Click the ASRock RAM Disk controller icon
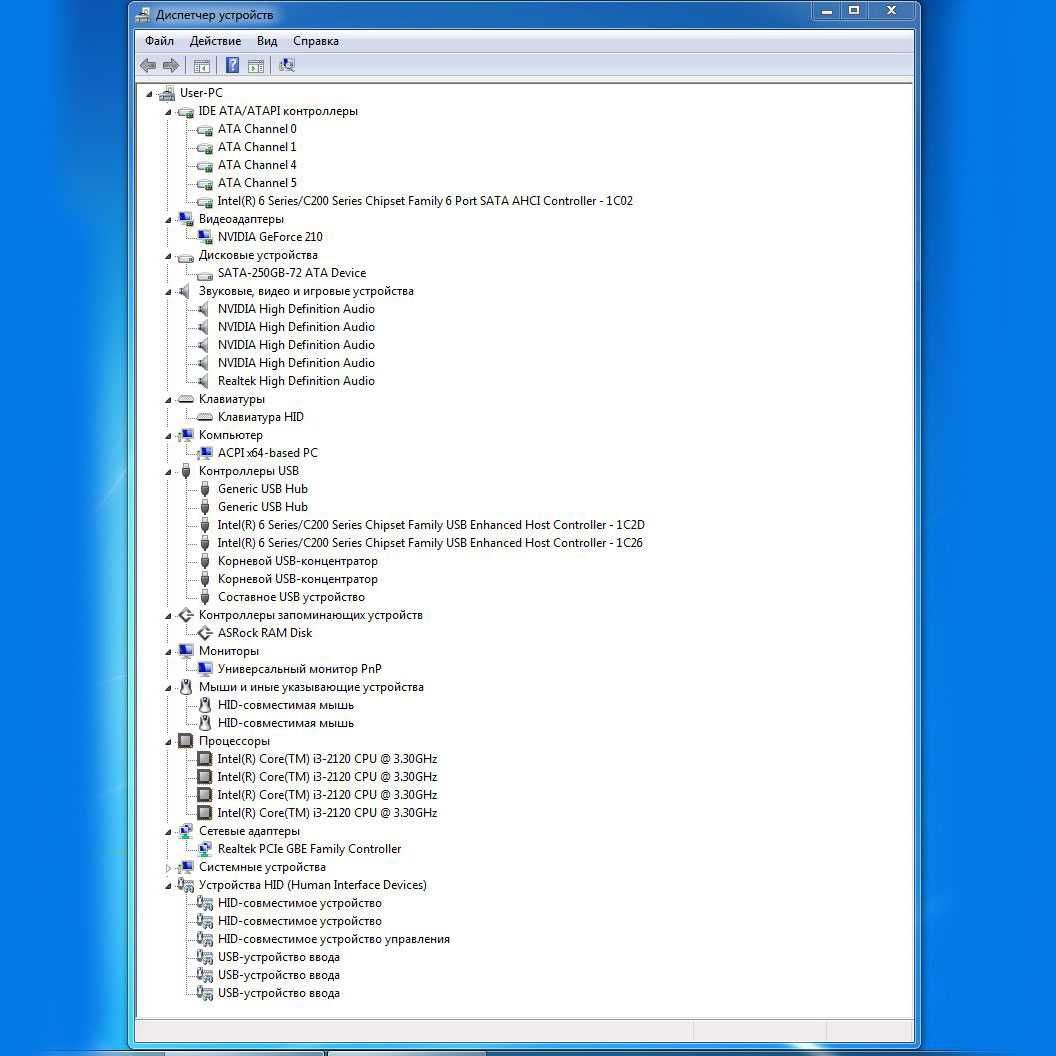The image size is (1056, 1056). point(205,633)
